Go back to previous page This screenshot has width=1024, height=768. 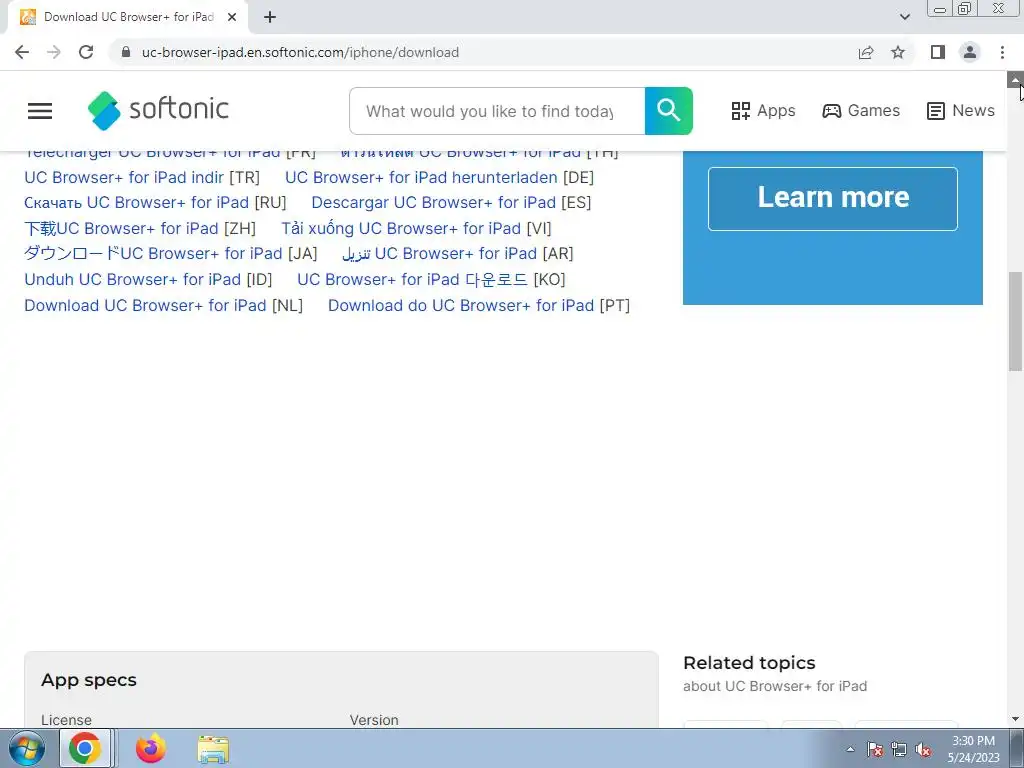point(22,52)
